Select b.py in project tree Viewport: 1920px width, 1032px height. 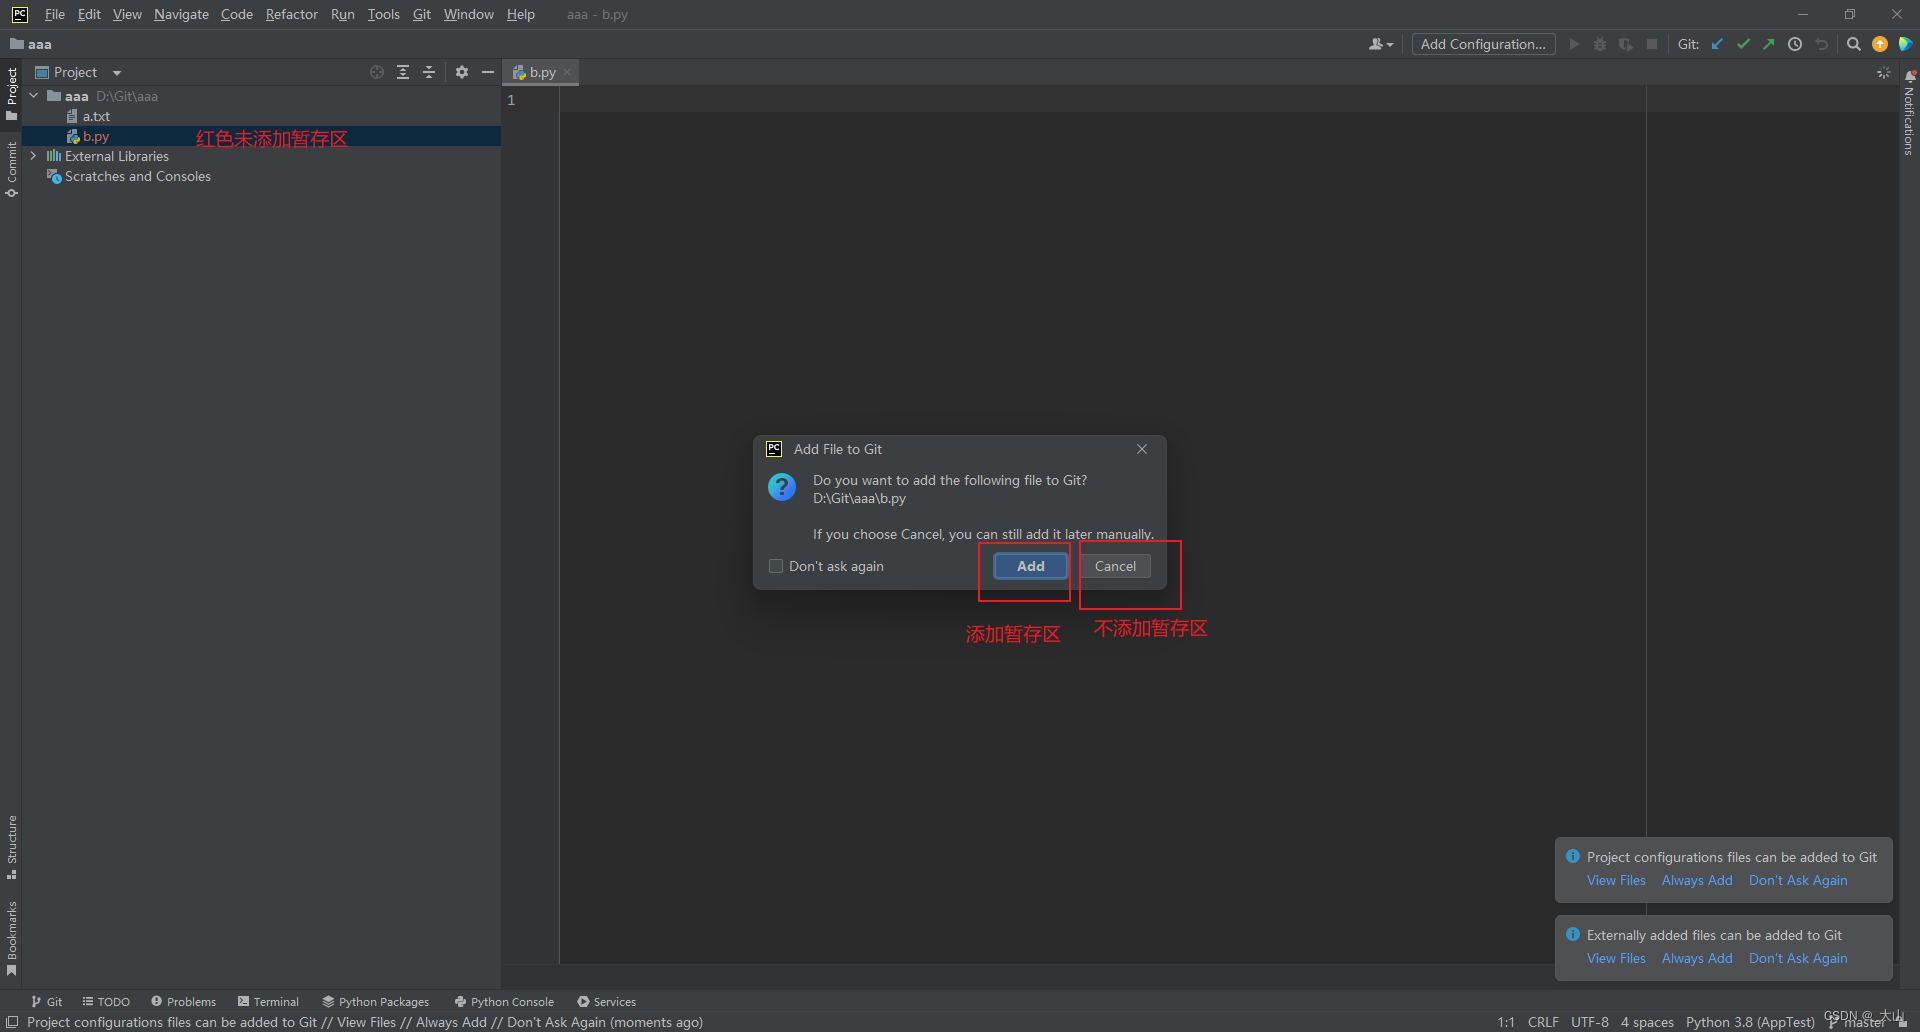click(261, 136)
